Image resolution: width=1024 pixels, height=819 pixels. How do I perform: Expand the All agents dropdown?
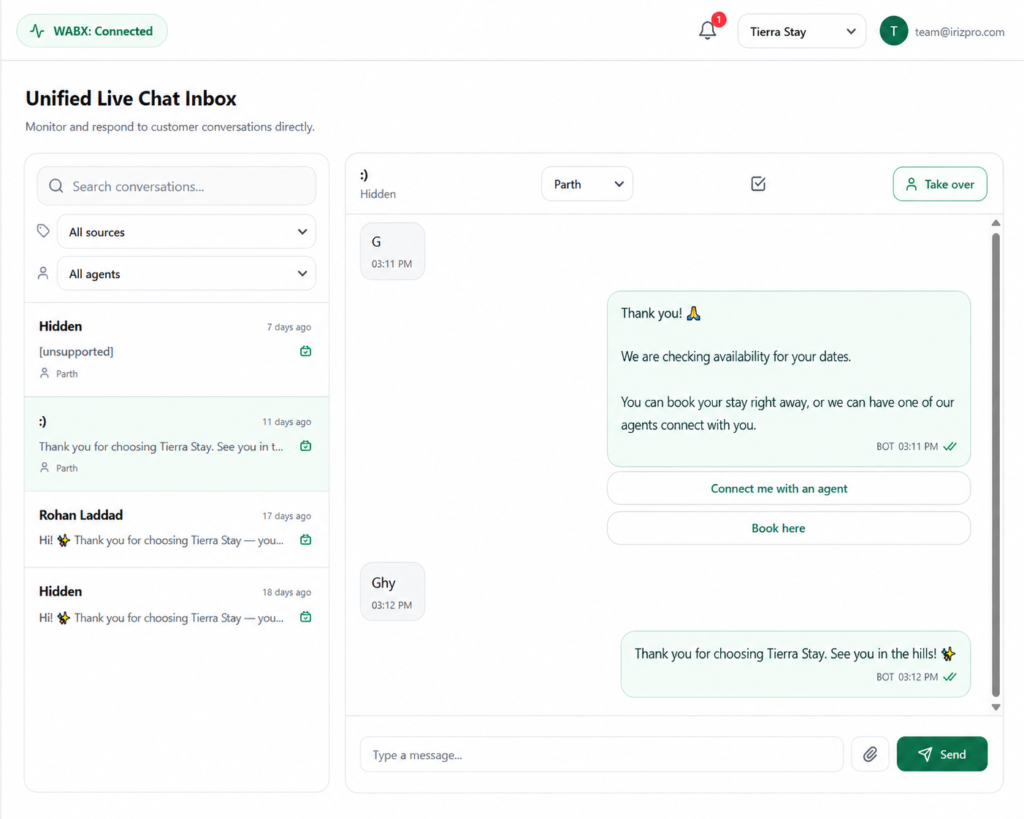186,274
